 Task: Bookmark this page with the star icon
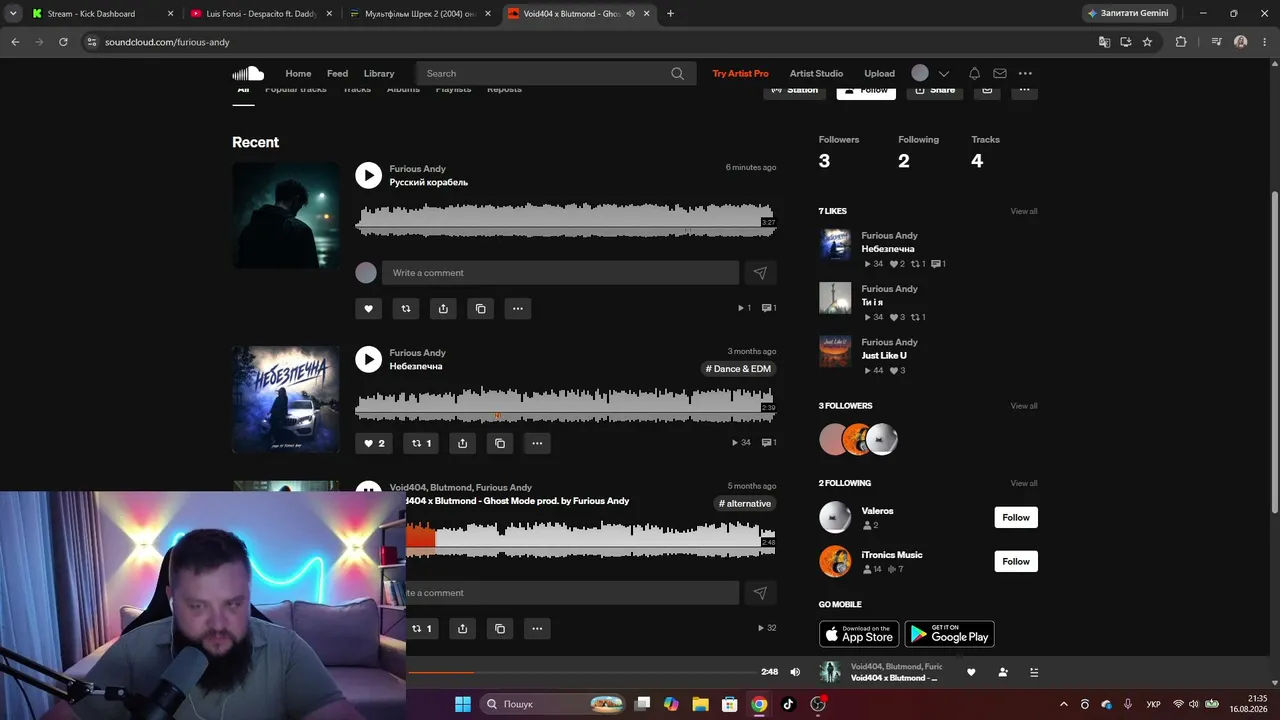1147,42
